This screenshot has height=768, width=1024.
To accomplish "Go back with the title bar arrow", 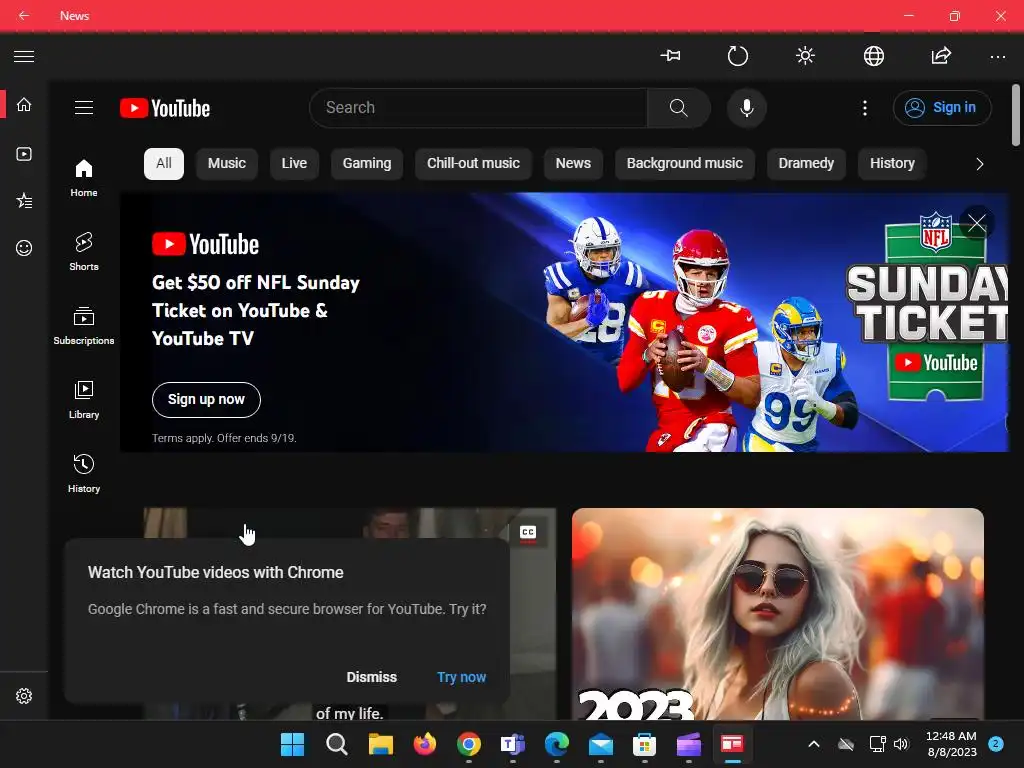I will (24, 15).
